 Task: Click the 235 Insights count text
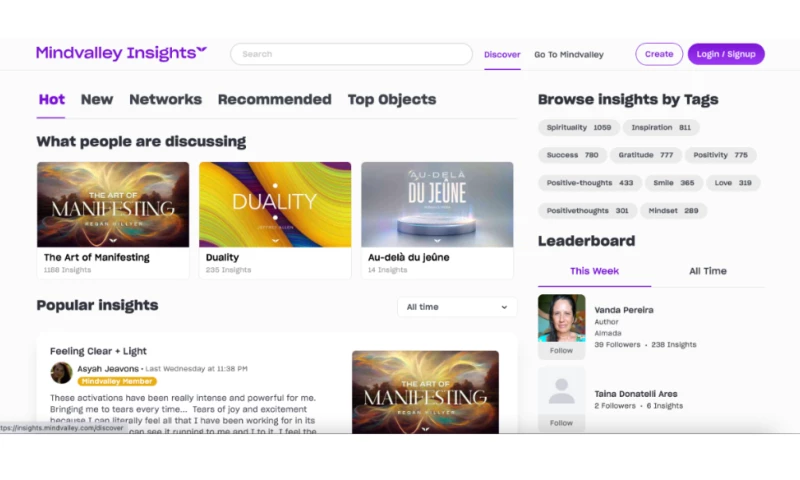click(x=228, y=270)
